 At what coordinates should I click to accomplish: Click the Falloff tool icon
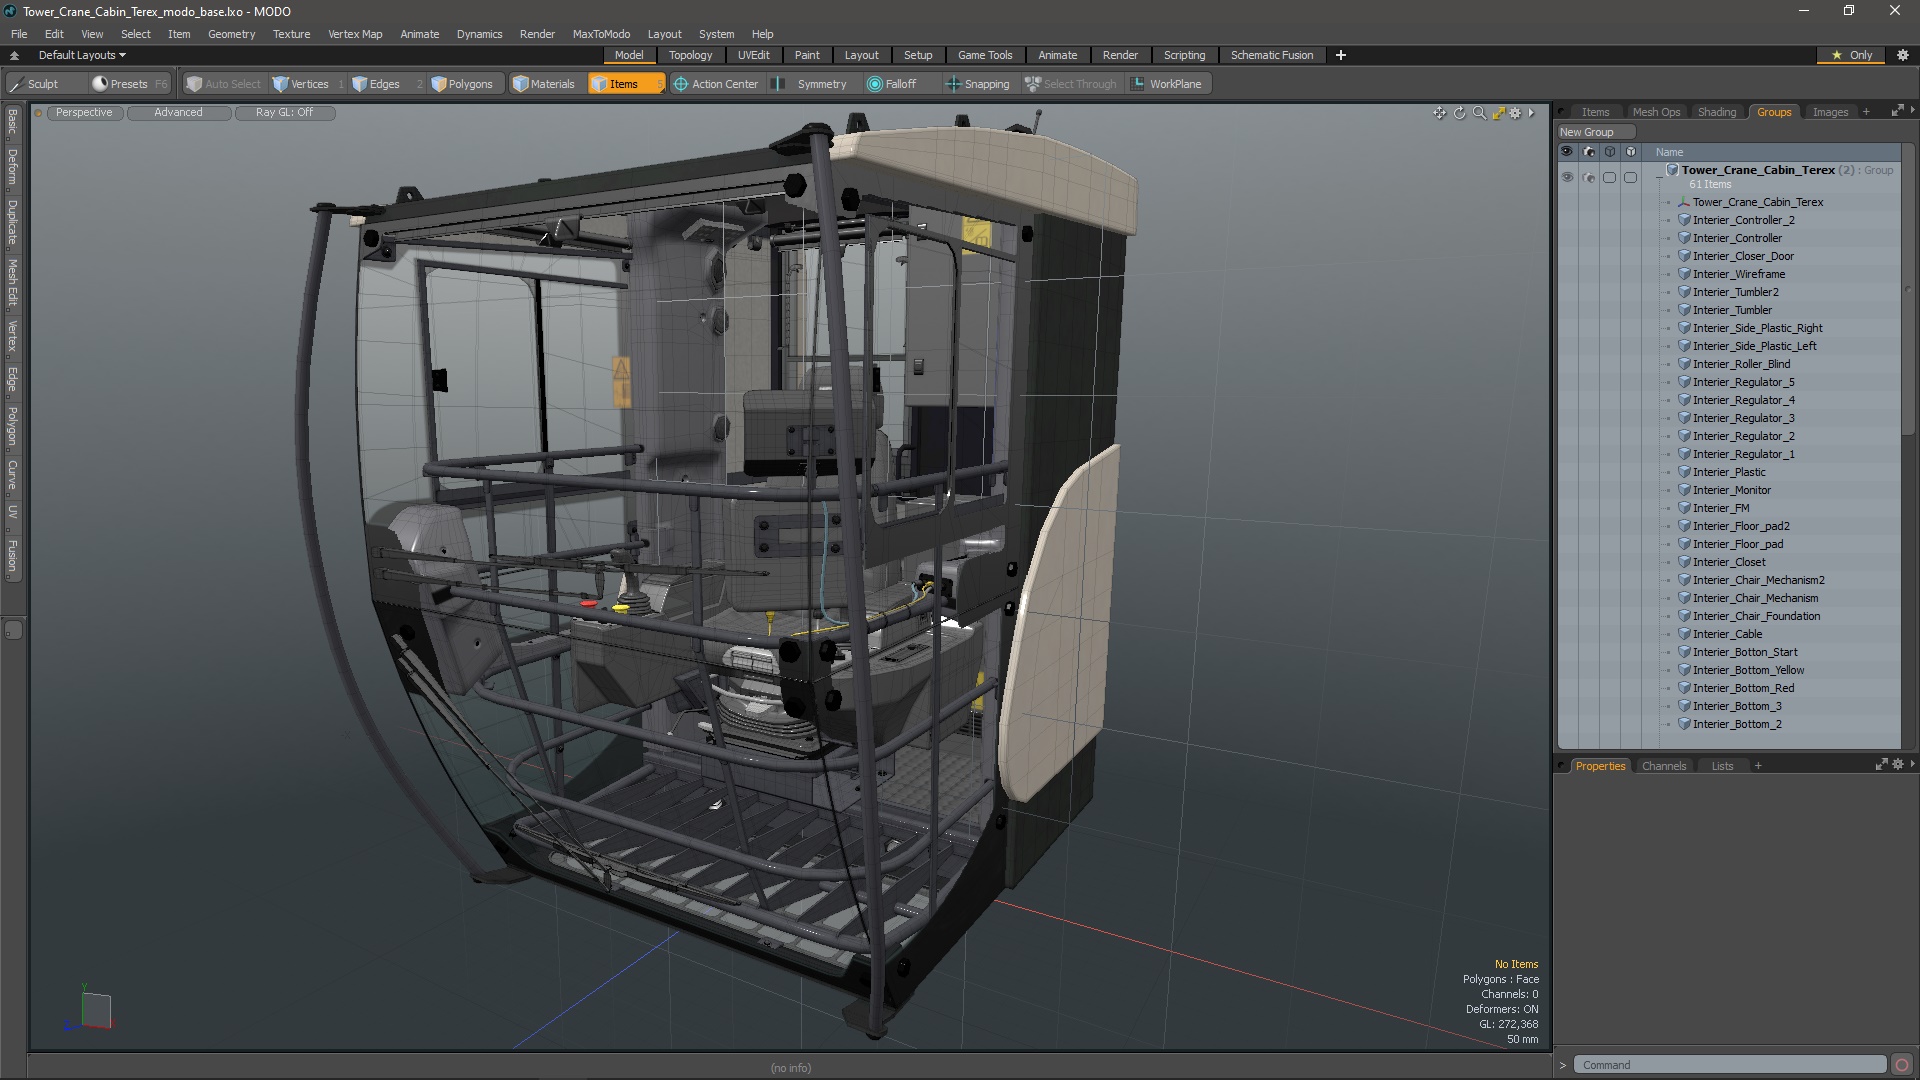[875, 84]
